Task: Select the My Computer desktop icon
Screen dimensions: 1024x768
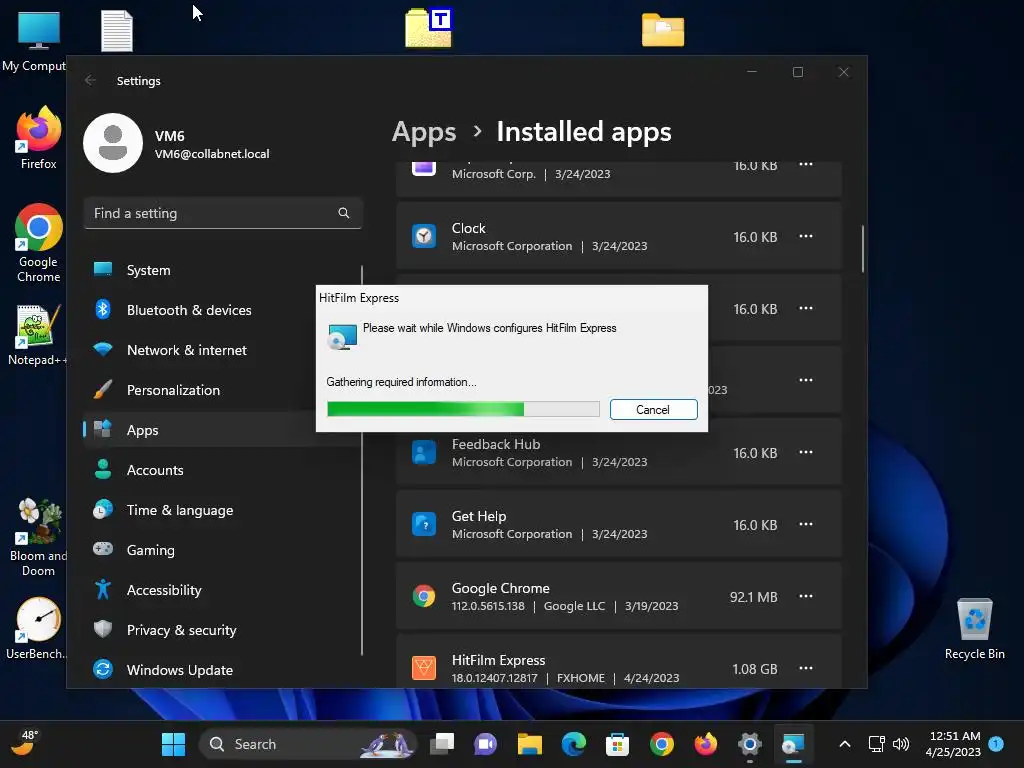Action: (35, 40)
